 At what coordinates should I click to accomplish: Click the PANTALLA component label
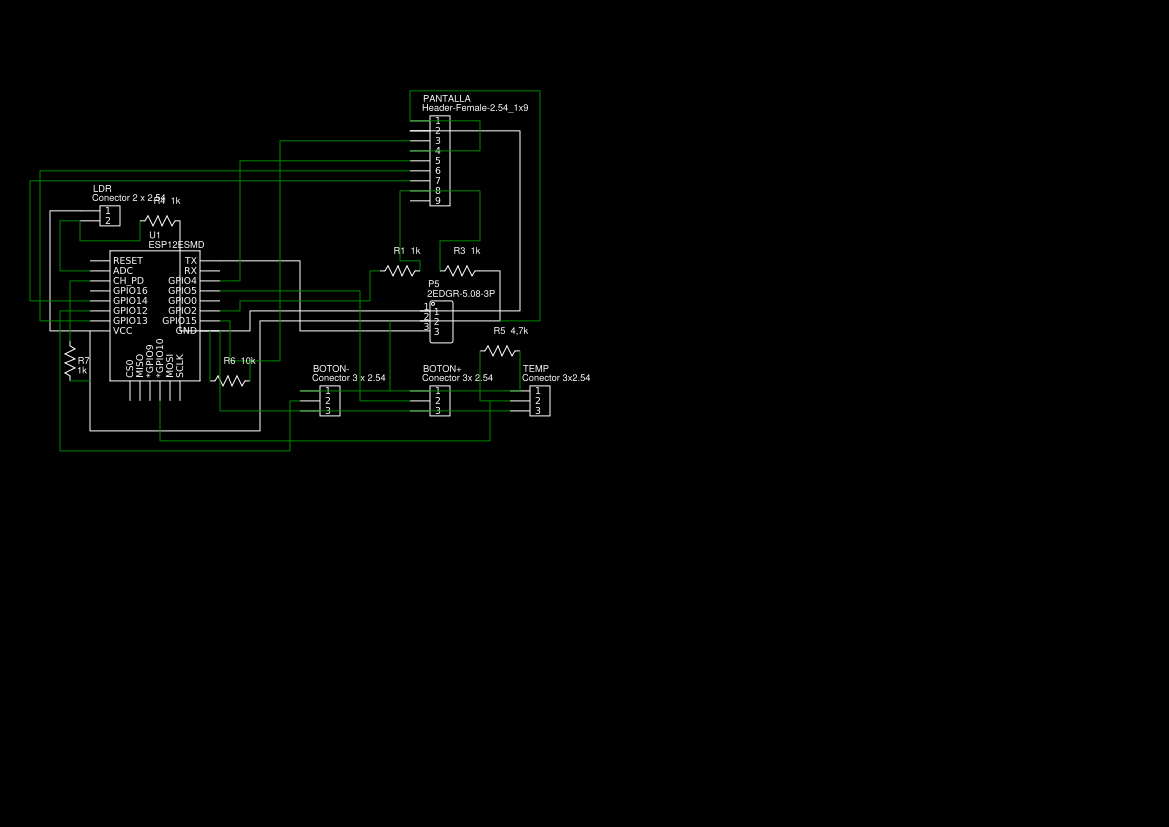point(447,98)
